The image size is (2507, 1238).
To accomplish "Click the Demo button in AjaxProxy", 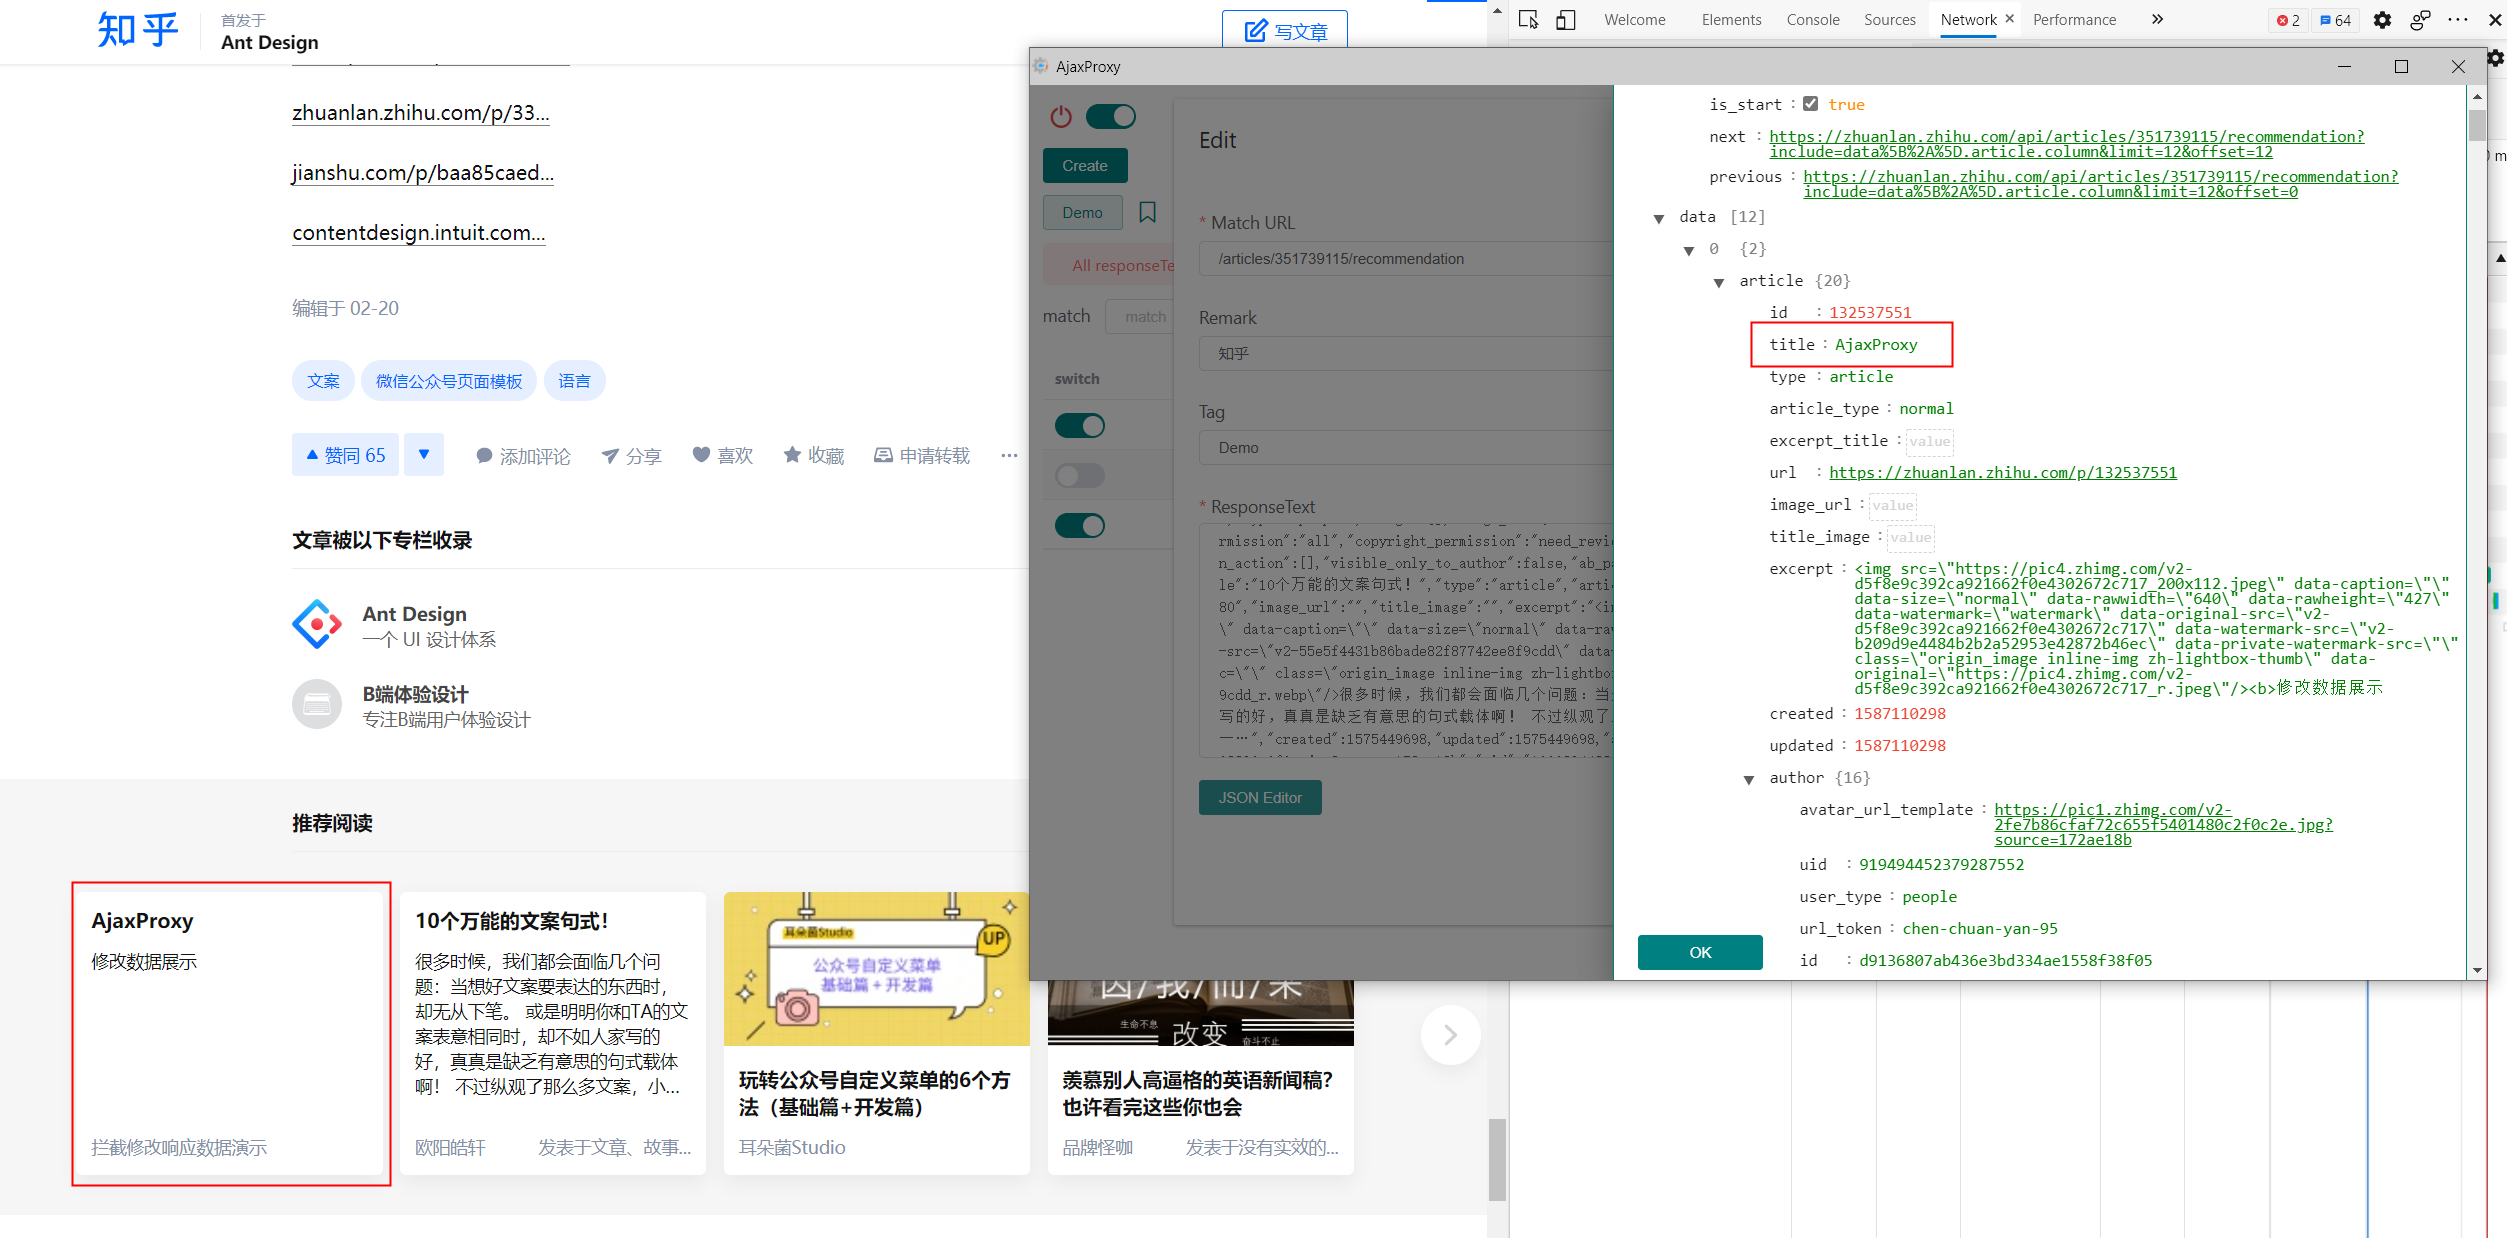I will coord(1082,211).
